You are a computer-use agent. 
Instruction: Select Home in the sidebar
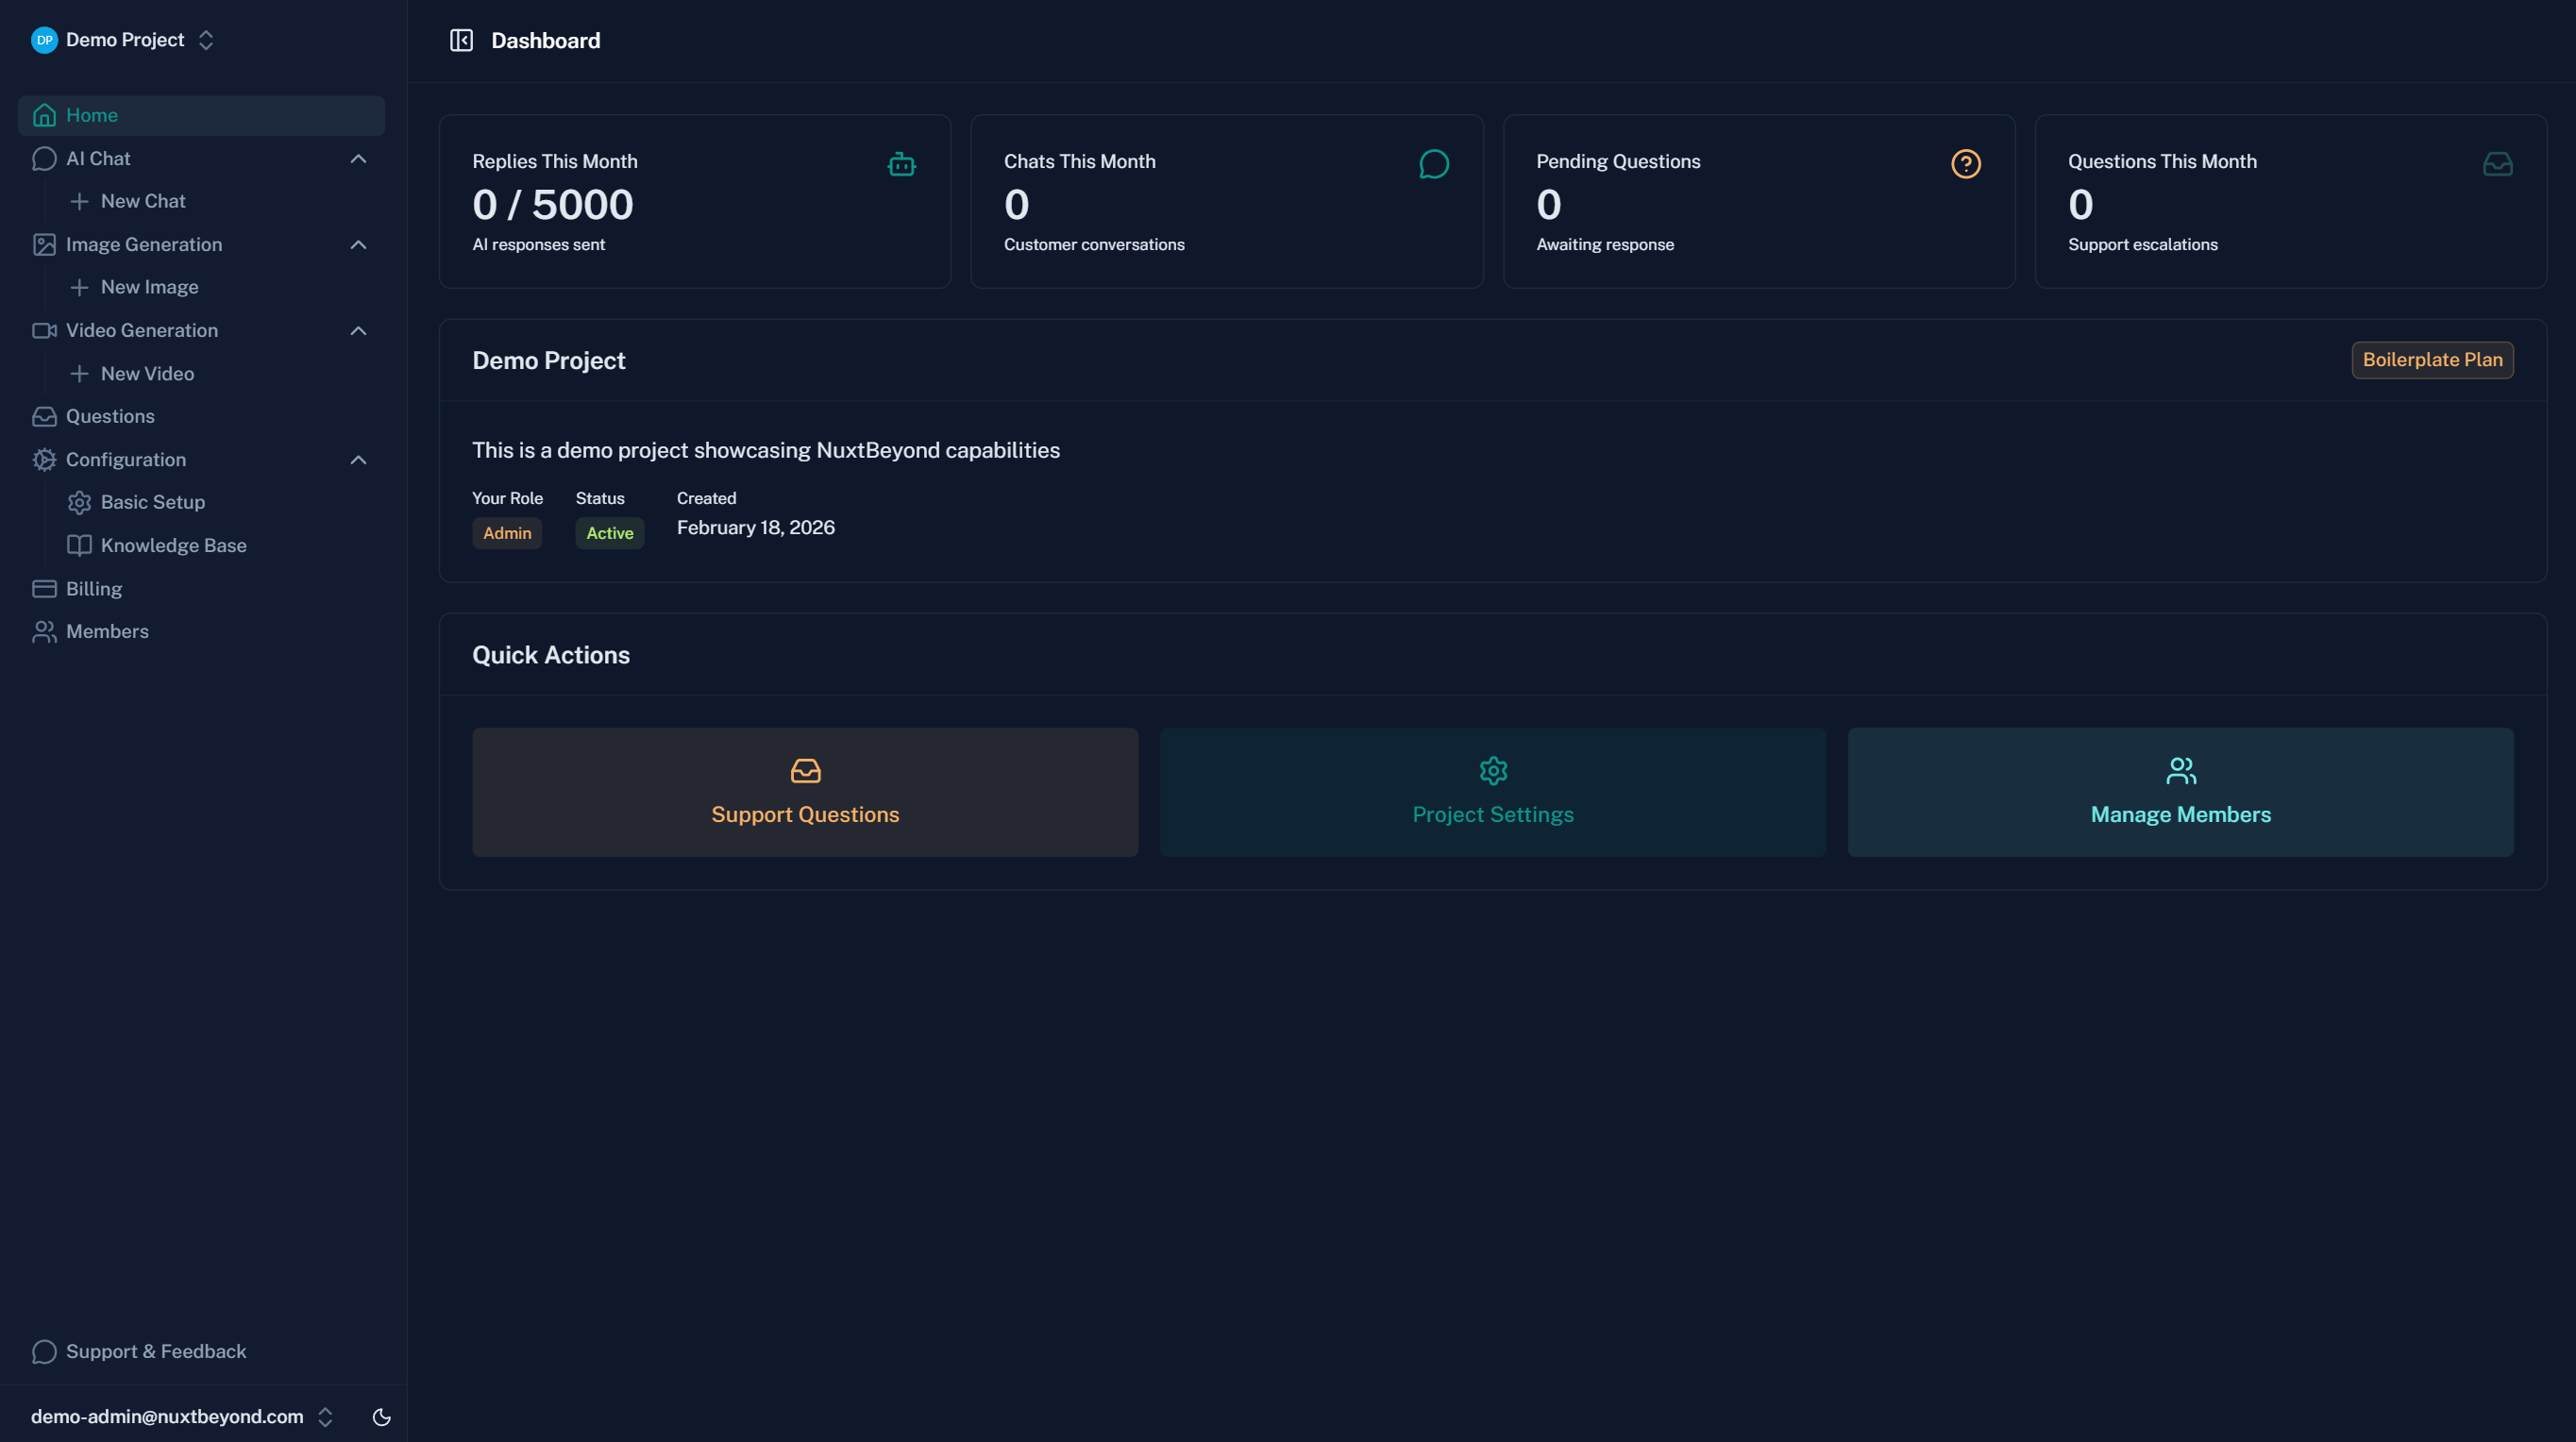coord(92,115)
